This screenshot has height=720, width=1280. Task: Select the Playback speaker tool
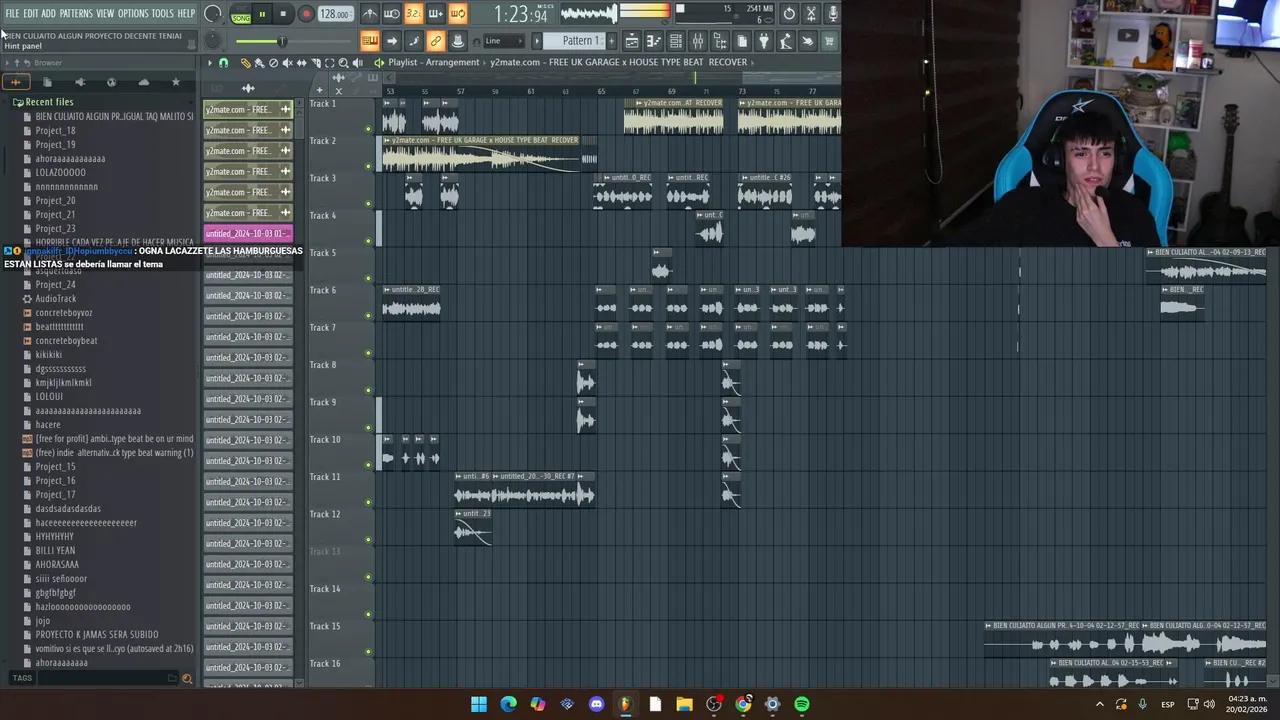pyautogui.click(x=357, y=63)
